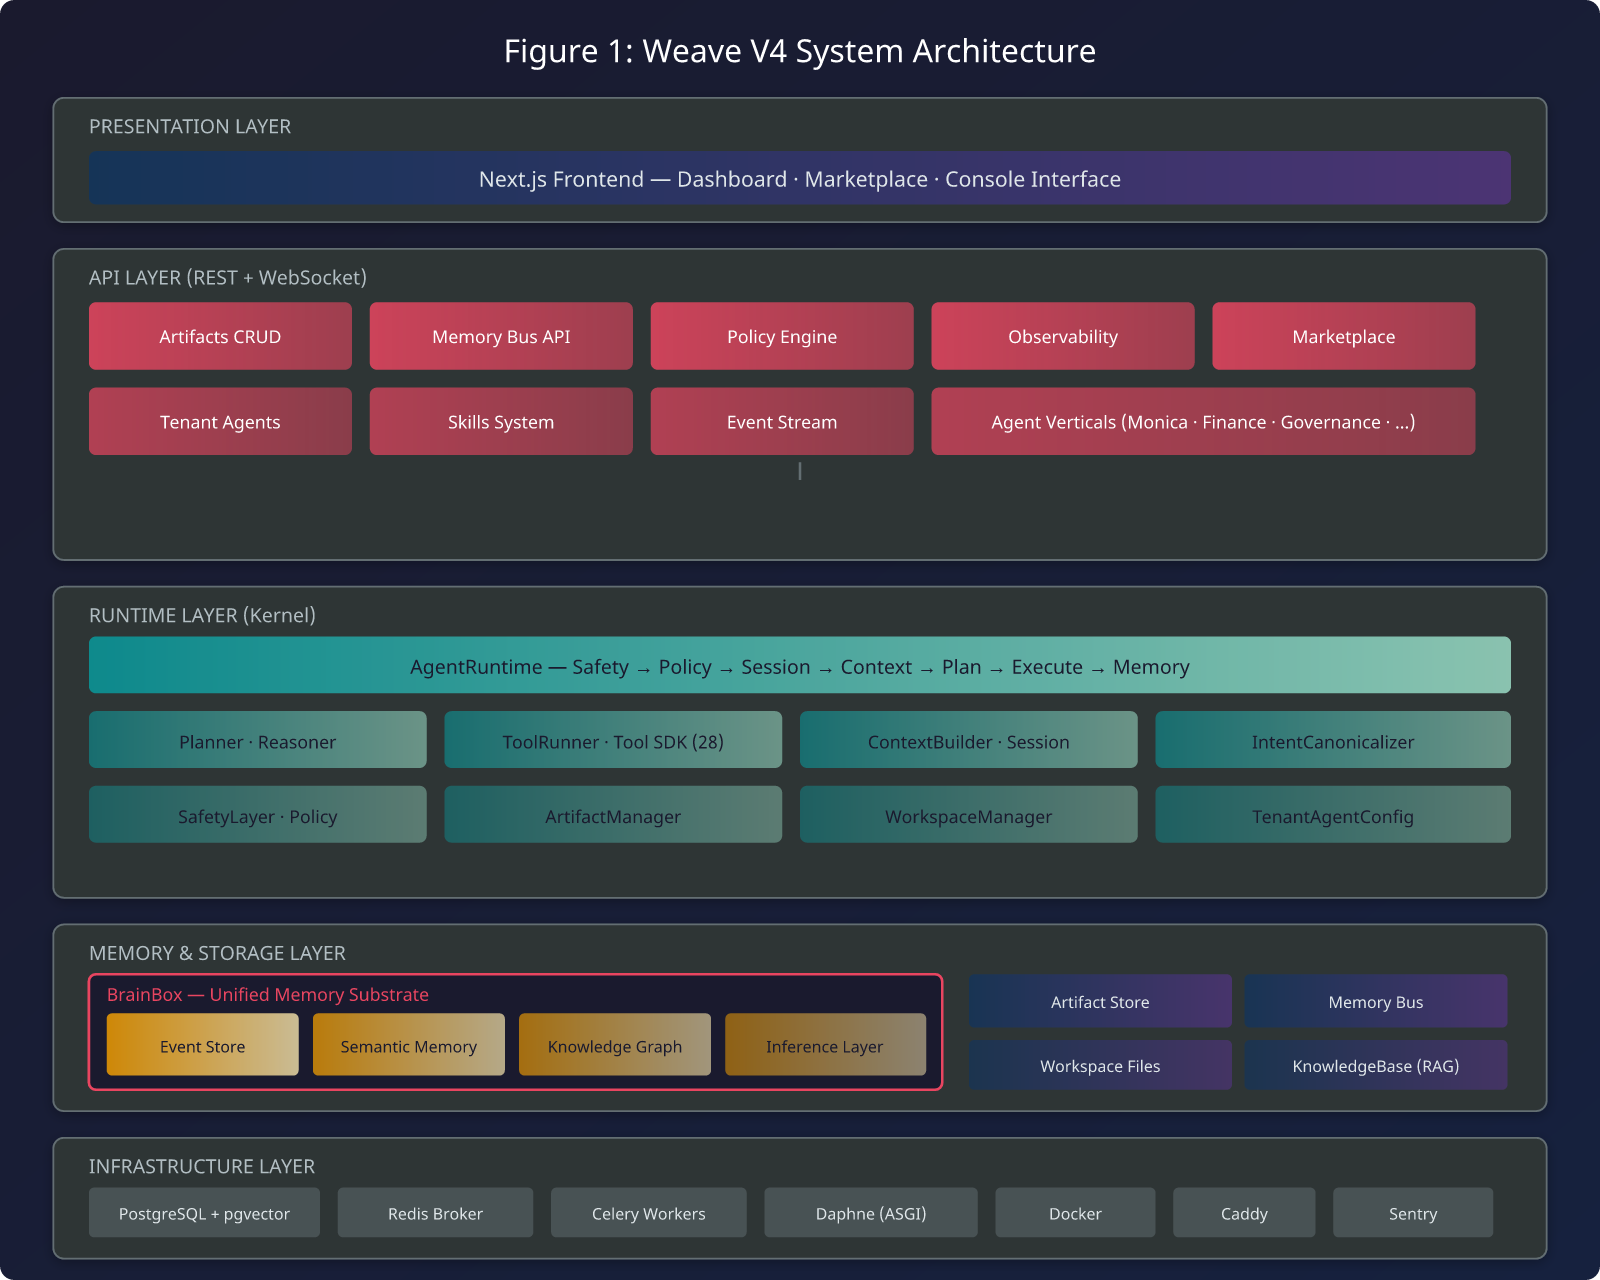
Task: Select the Event Store box
Action: pyautogui.click(x=203, y=1045)
